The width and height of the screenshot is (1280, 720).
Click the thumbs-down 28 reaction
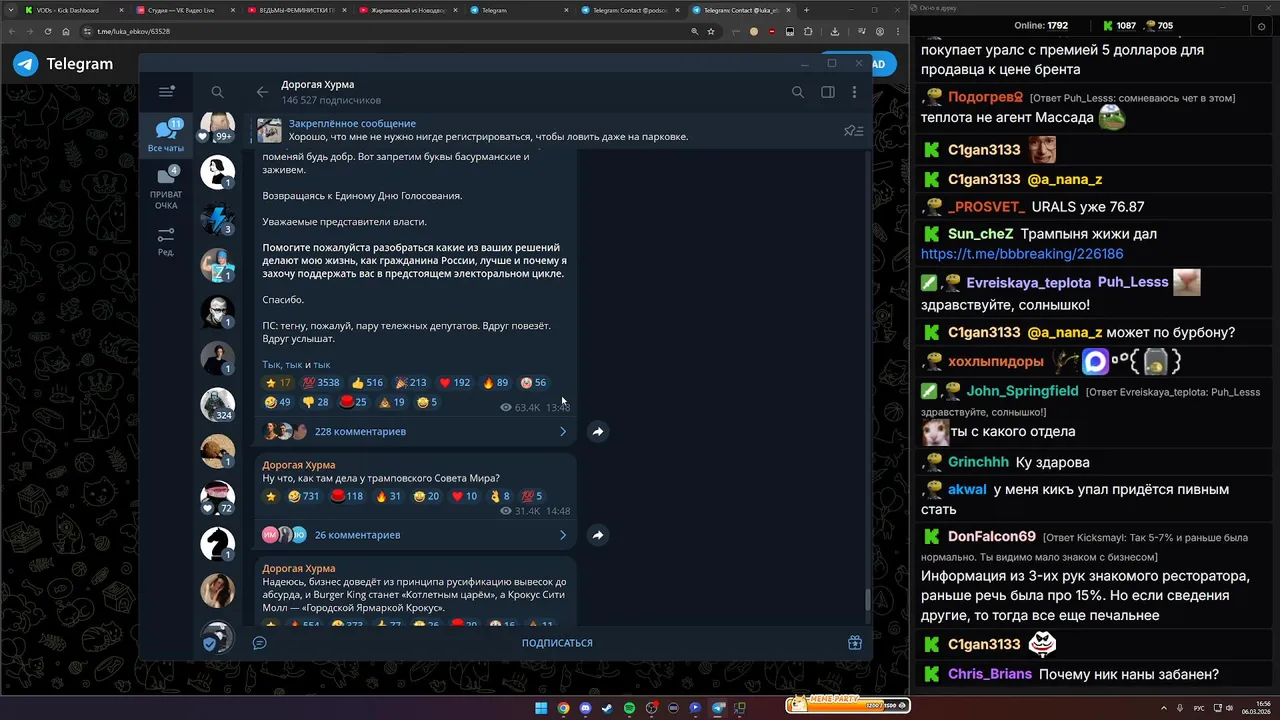315,402
